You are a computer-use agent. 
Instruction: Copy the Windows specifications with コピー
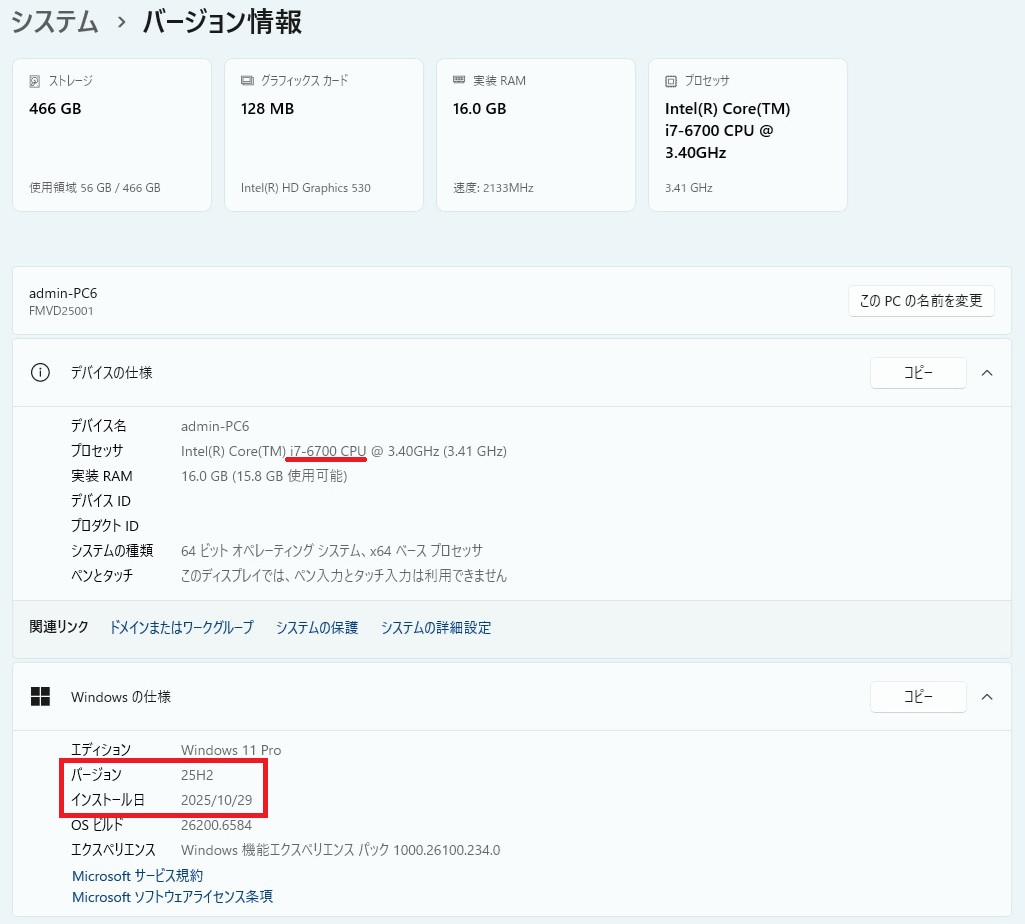click(x=918, y=696)
